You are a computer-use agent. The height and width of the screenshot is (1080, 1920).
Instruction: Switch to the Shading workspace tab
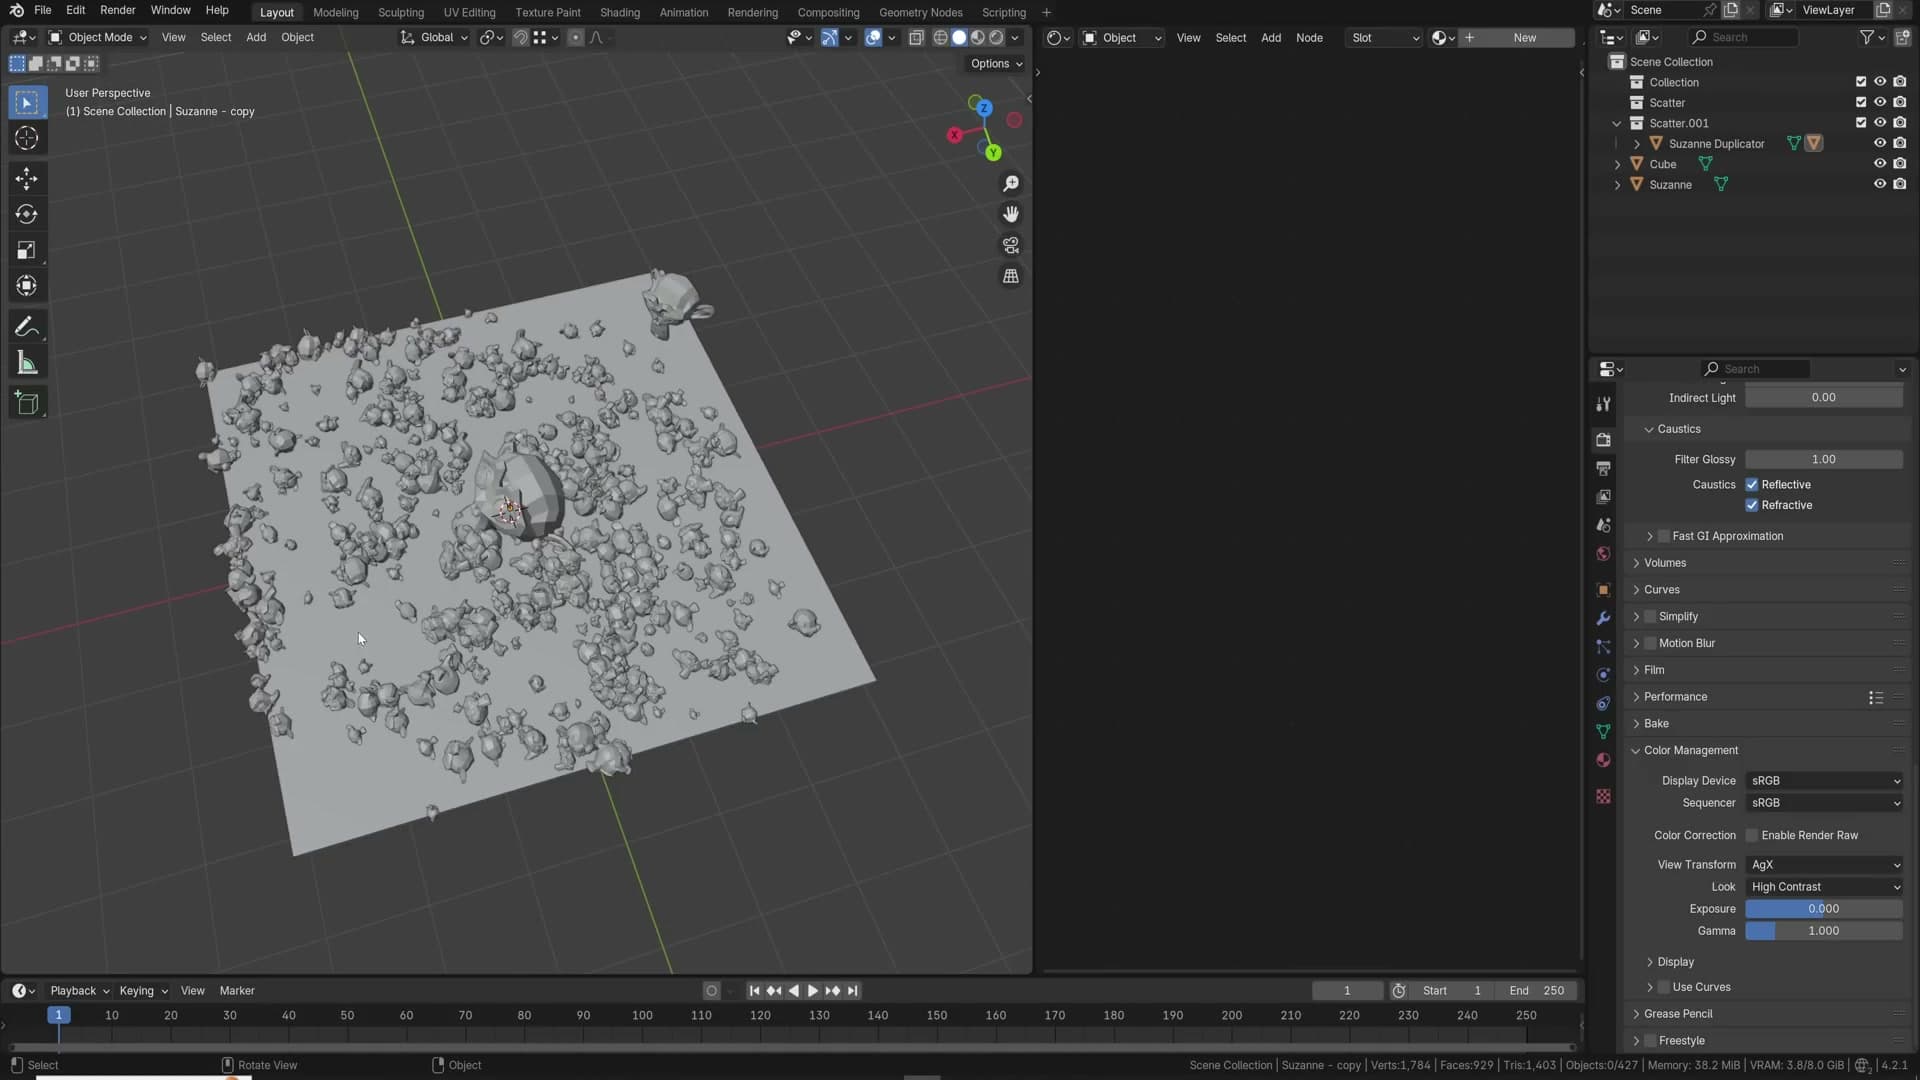pos(619,12)
